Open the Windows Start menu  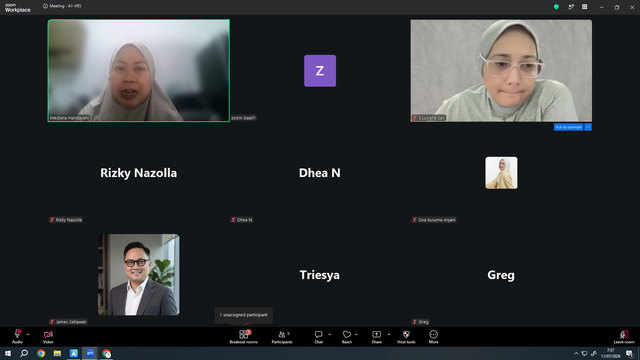click(8, 353)
